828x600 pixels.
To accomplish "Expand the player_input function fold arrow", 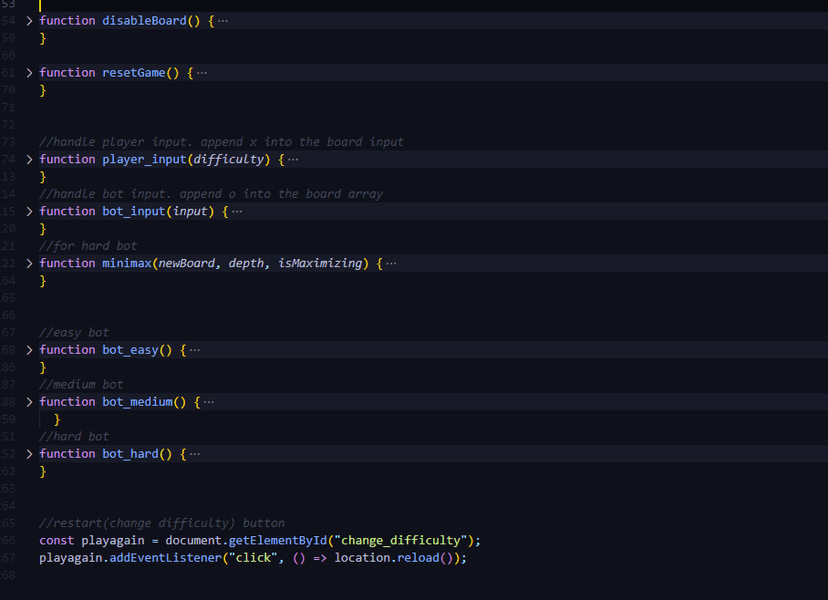I will coord(29,159).
